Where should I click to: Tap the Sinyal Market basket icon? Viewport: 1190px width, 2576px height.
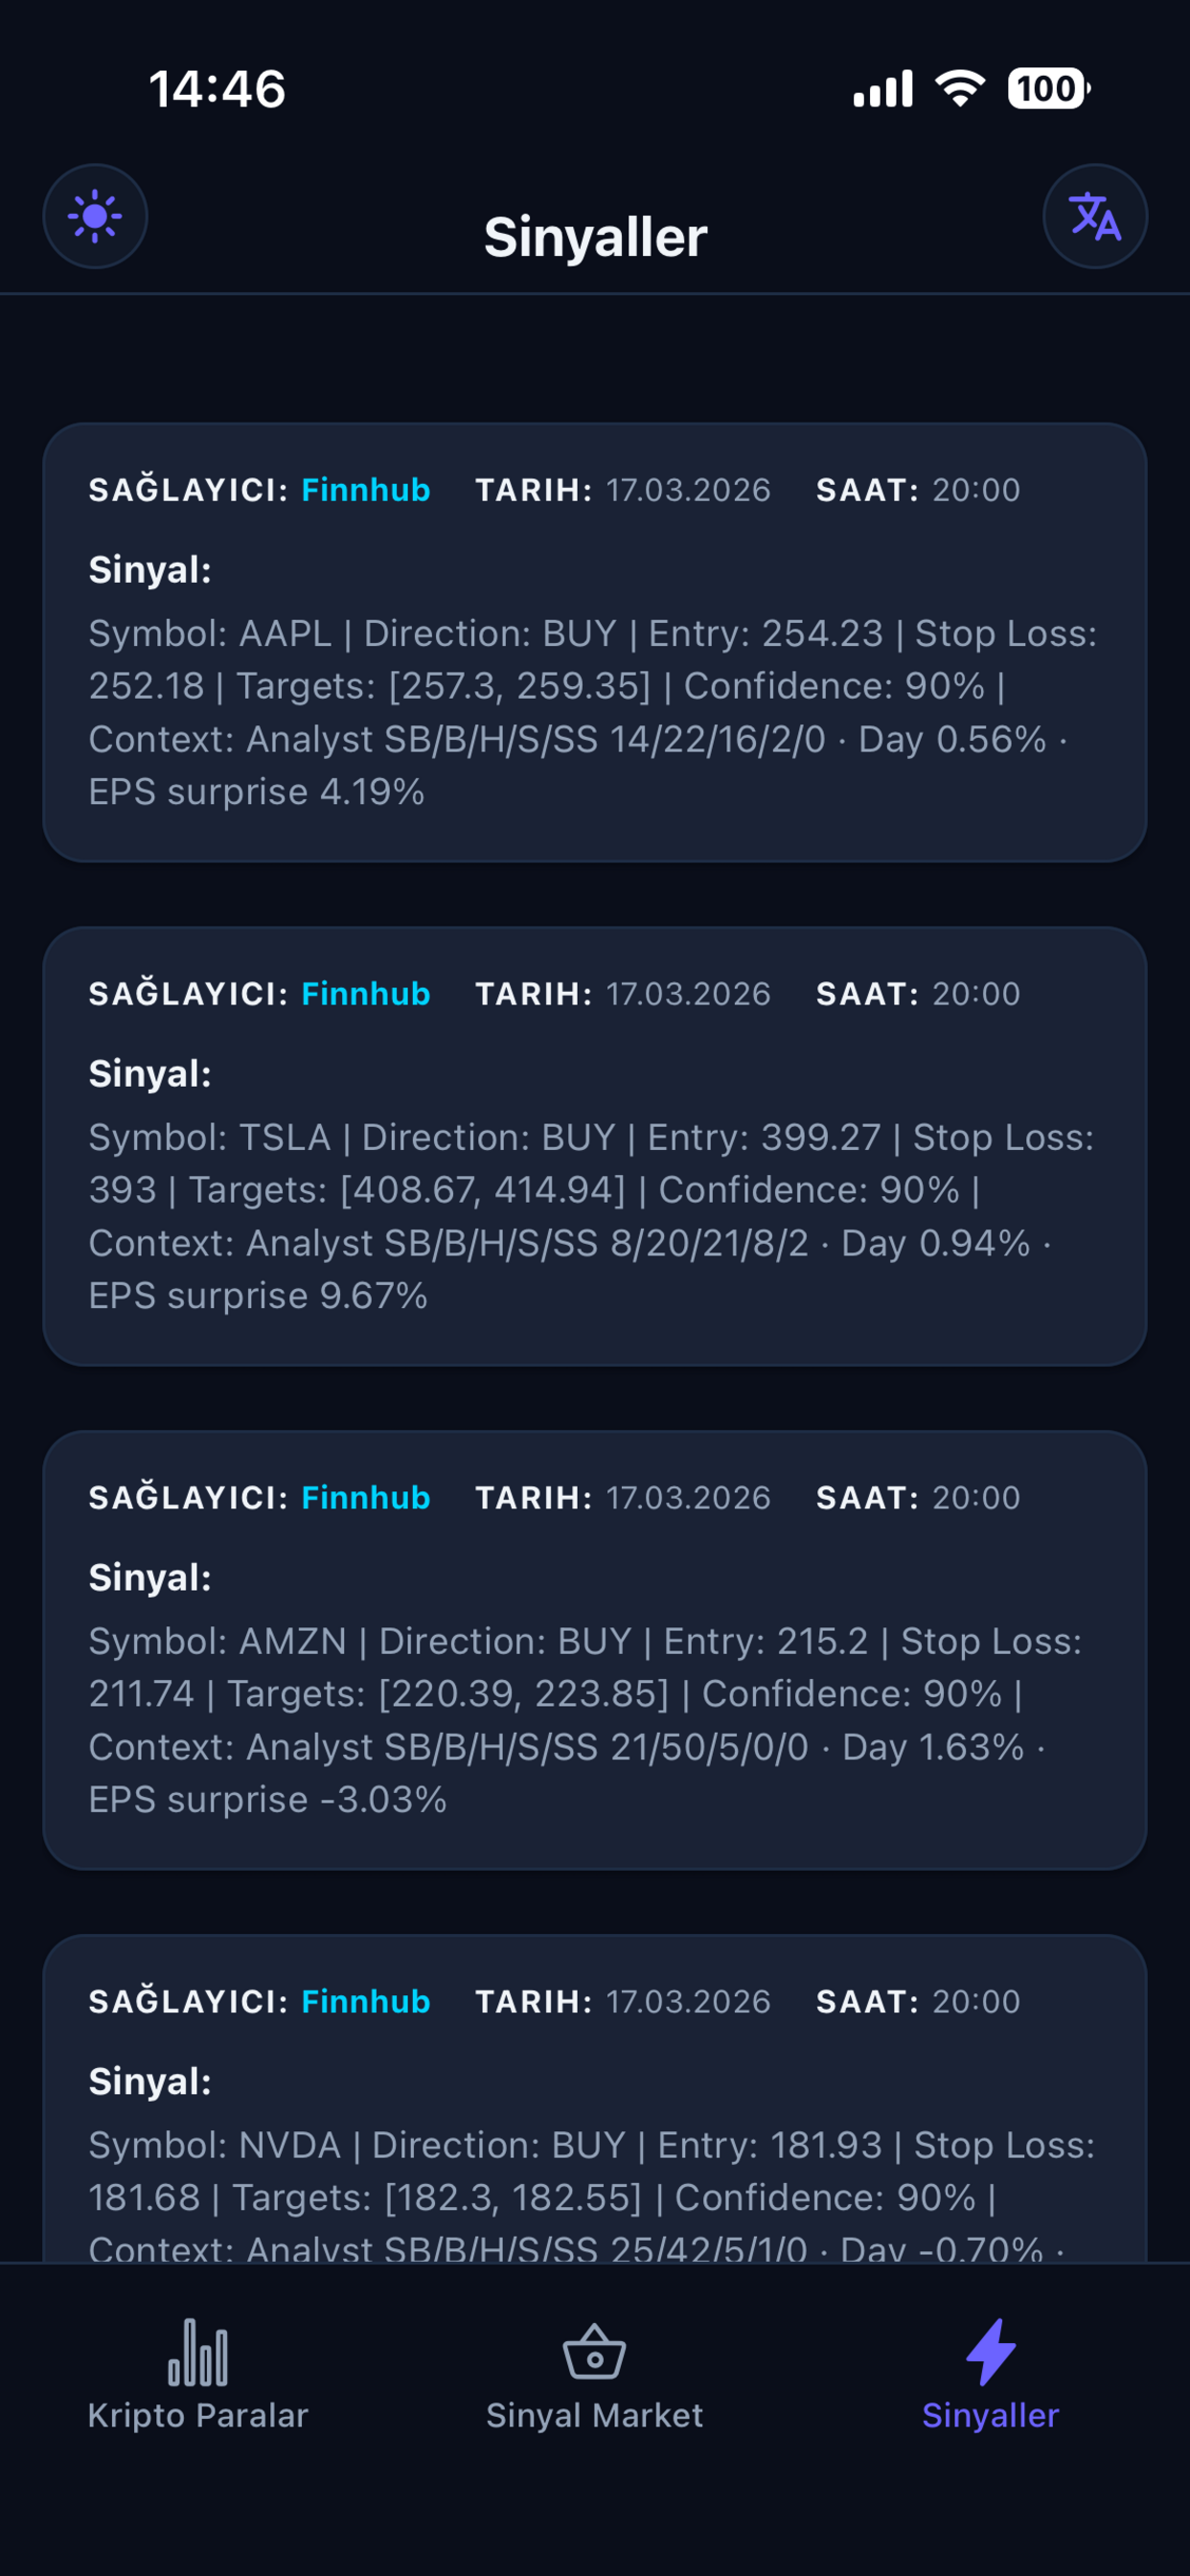[594, 2352]
